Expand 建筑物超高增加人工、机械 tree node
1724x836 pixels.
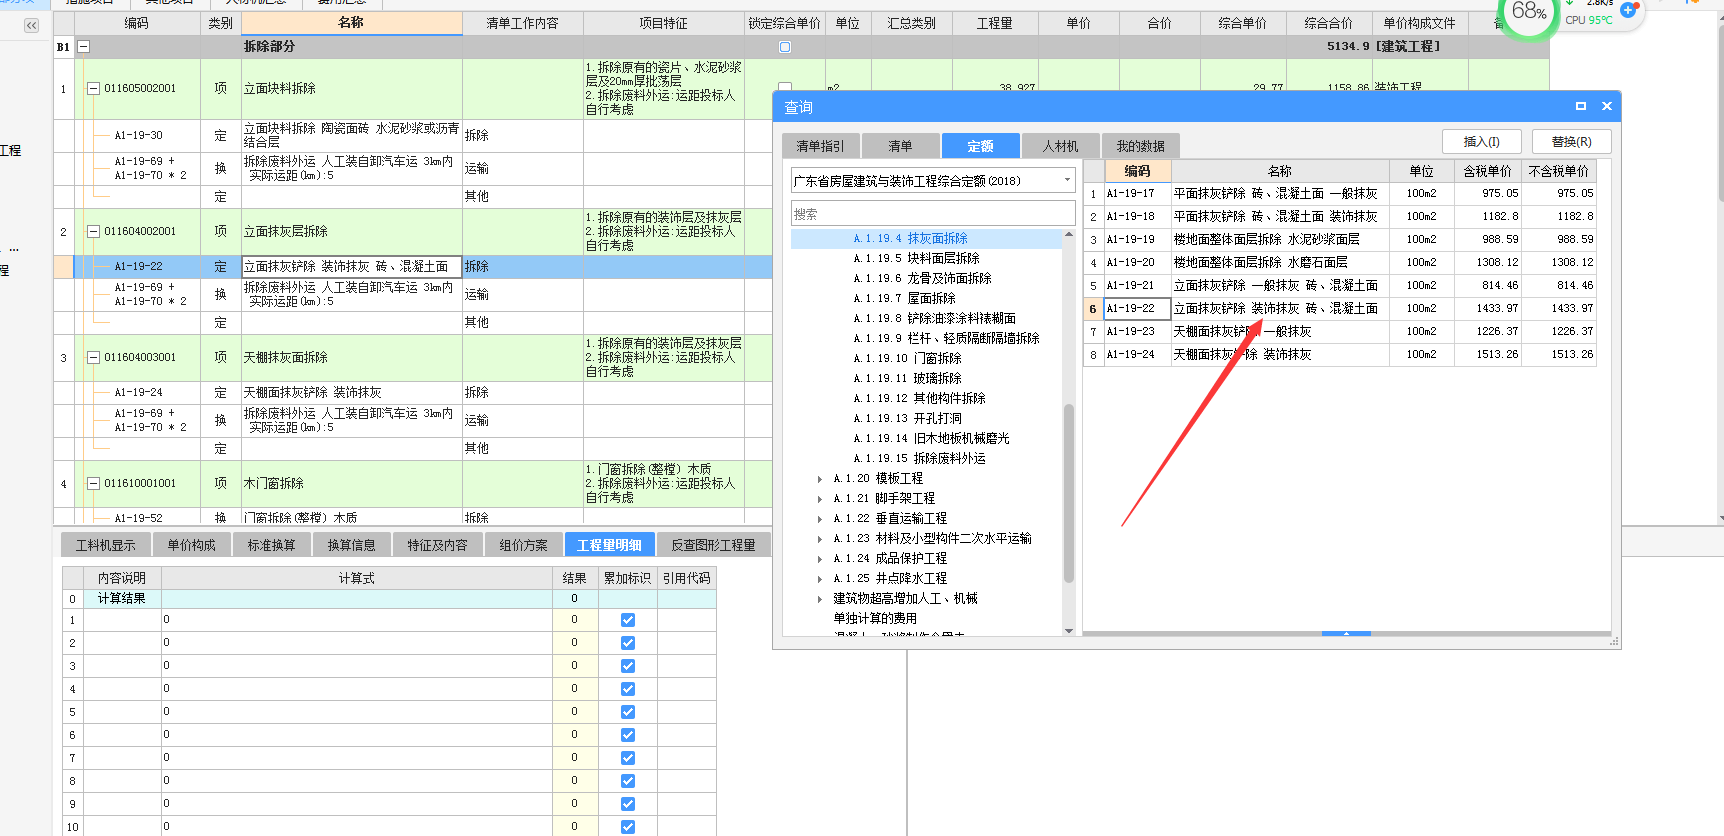tap(820, 599)
